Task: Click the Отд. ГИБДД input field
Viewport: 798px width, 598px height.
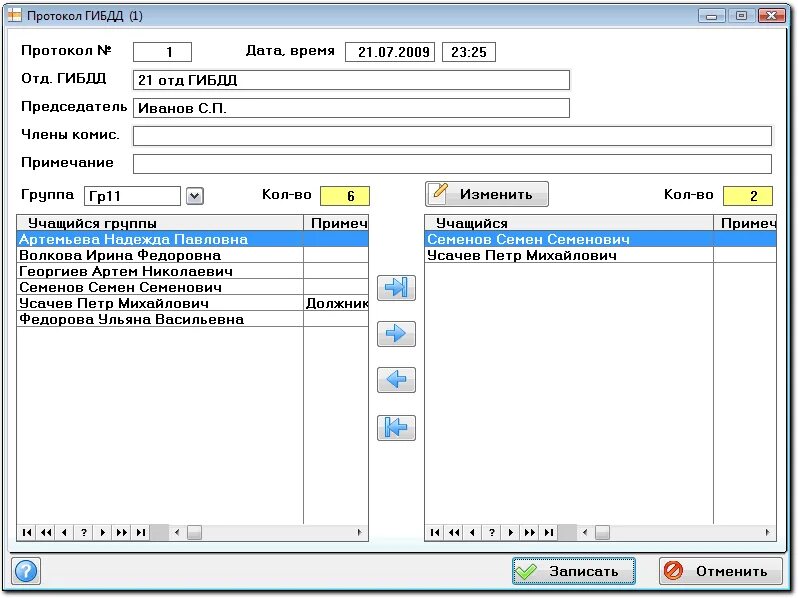Action: pos(351,80)
